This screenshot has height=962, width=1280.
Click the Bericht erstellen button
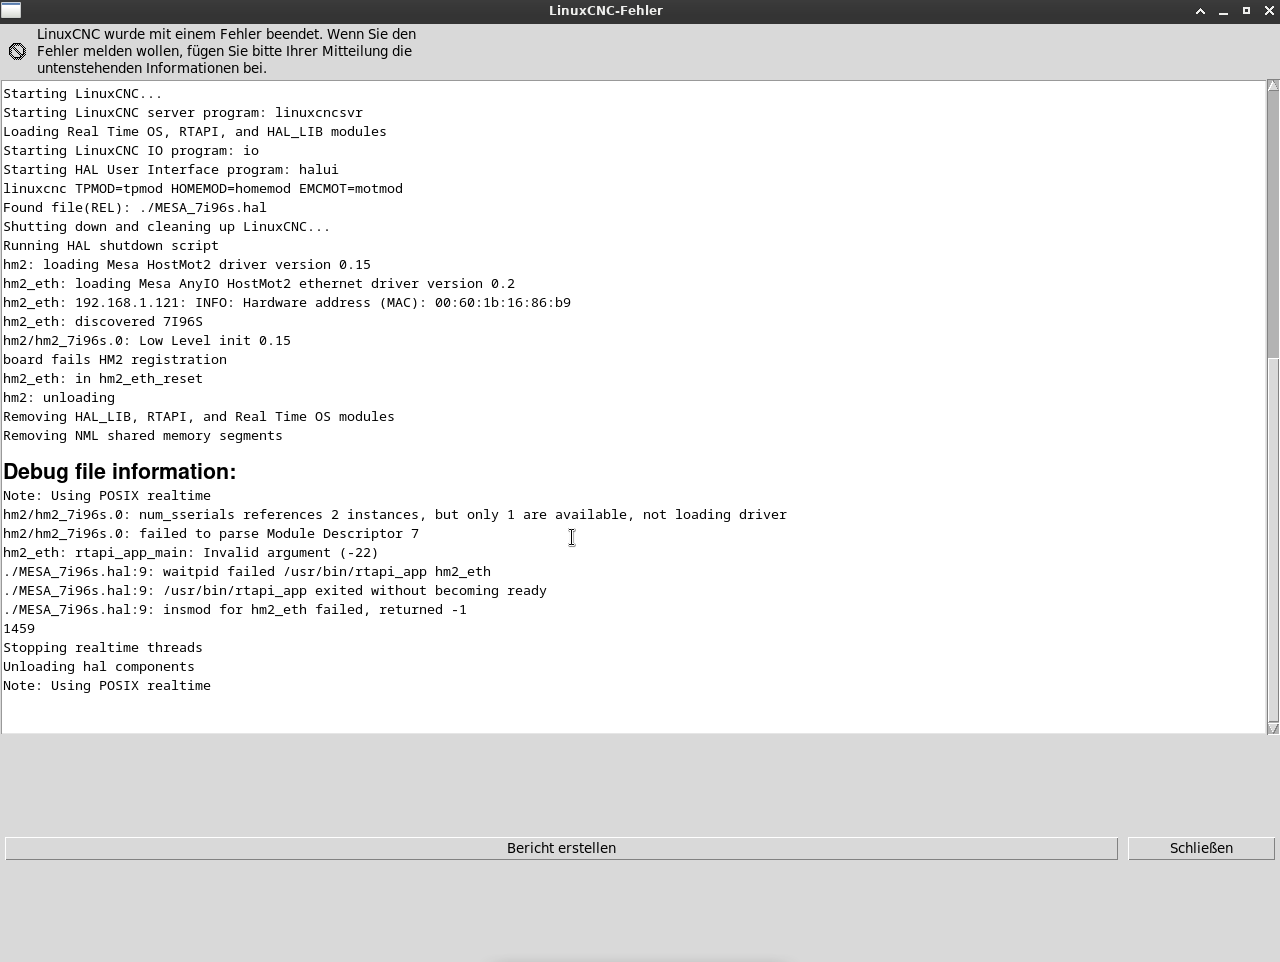[561, 848]
